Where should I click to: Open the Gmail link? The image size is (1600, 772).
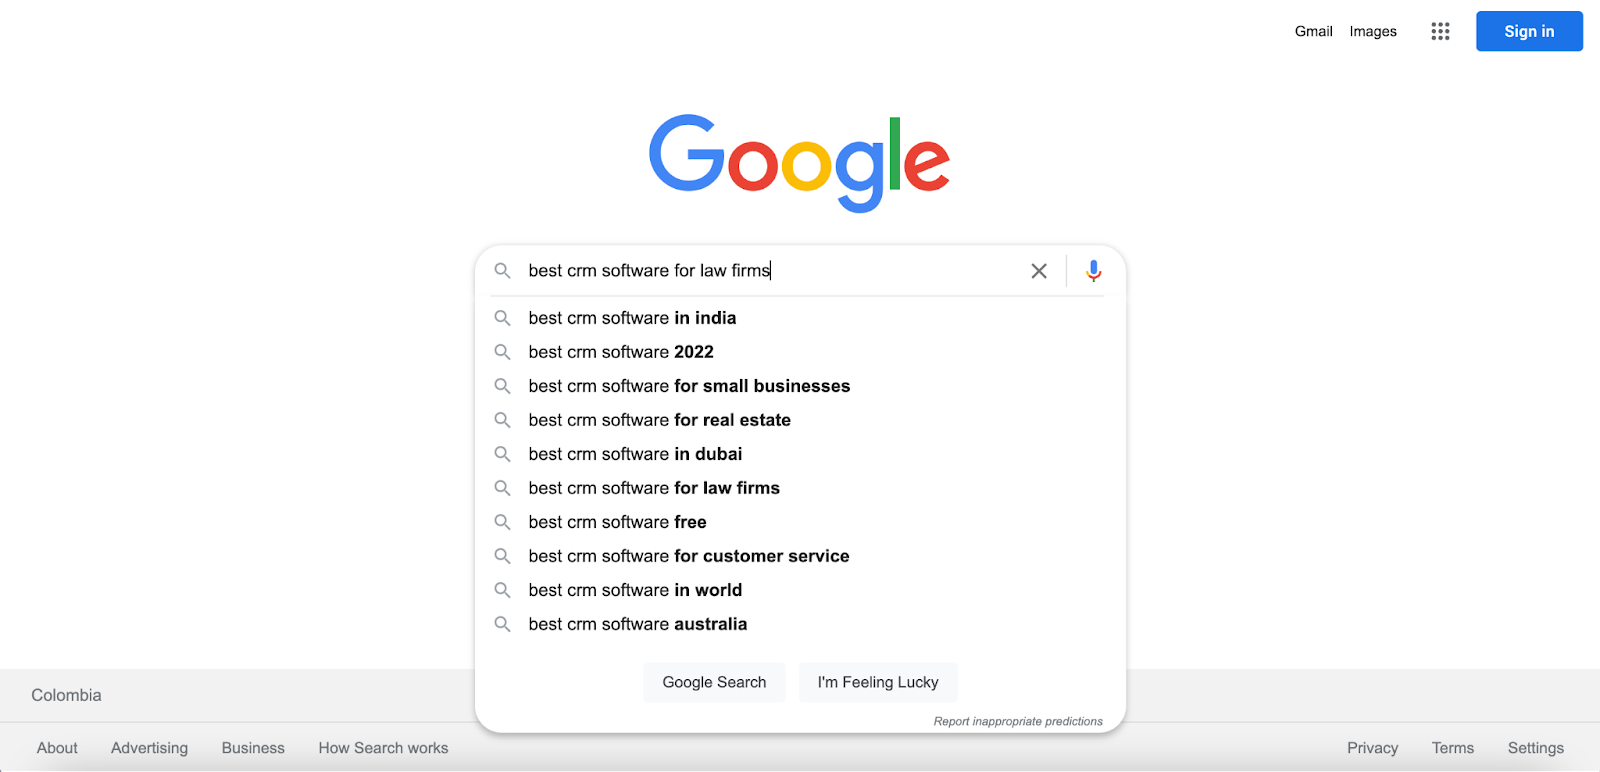click(x=1314, y=31)
